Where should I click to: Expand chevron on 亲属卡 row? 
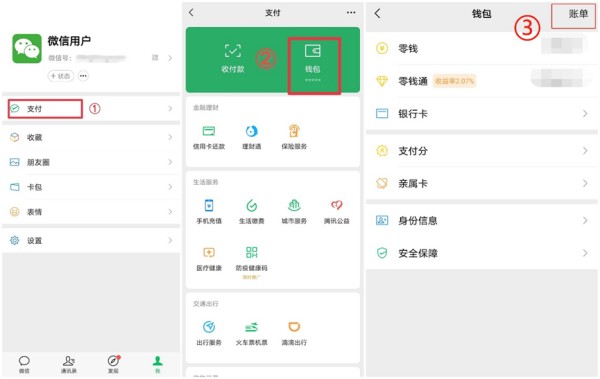pos(585,183)
